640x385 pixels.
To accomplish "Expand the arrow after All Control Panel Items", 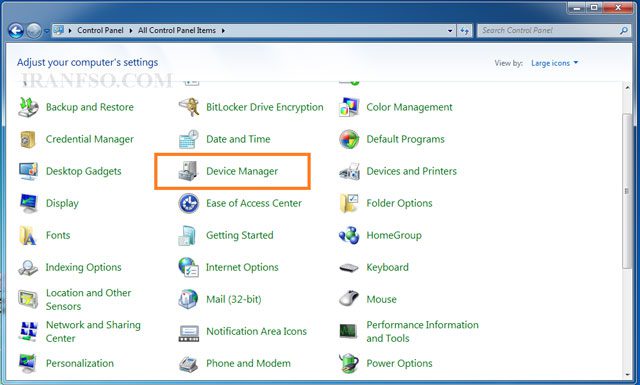I will tap(223, 31).
